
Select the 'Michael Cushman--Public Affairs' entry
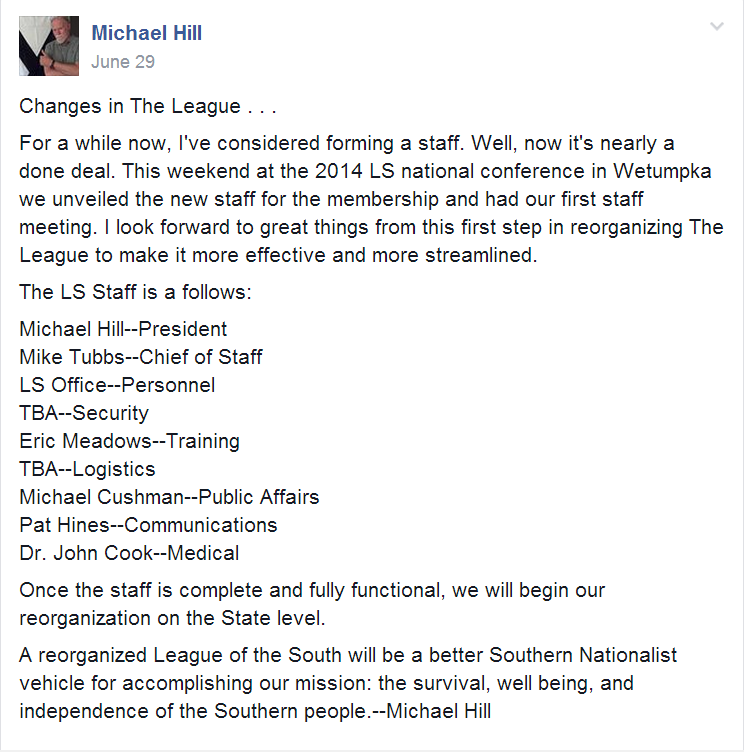pyautogui.click(x=169, y=497)
